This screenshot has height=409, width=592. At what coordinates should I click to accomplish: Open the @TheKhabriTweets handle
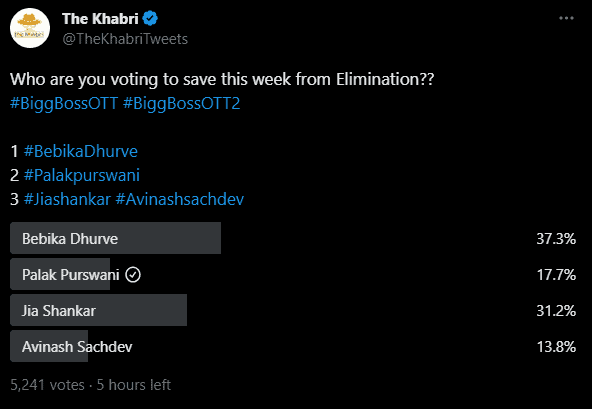click(x=125, y=39)
